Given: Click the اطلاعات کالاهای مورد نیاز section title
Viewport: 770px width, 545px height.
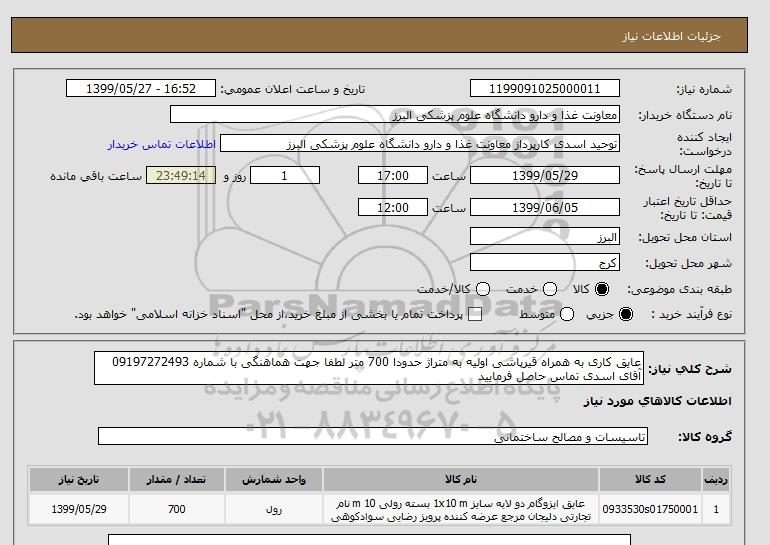Looking at the screenshot, I should pos(658,401).
